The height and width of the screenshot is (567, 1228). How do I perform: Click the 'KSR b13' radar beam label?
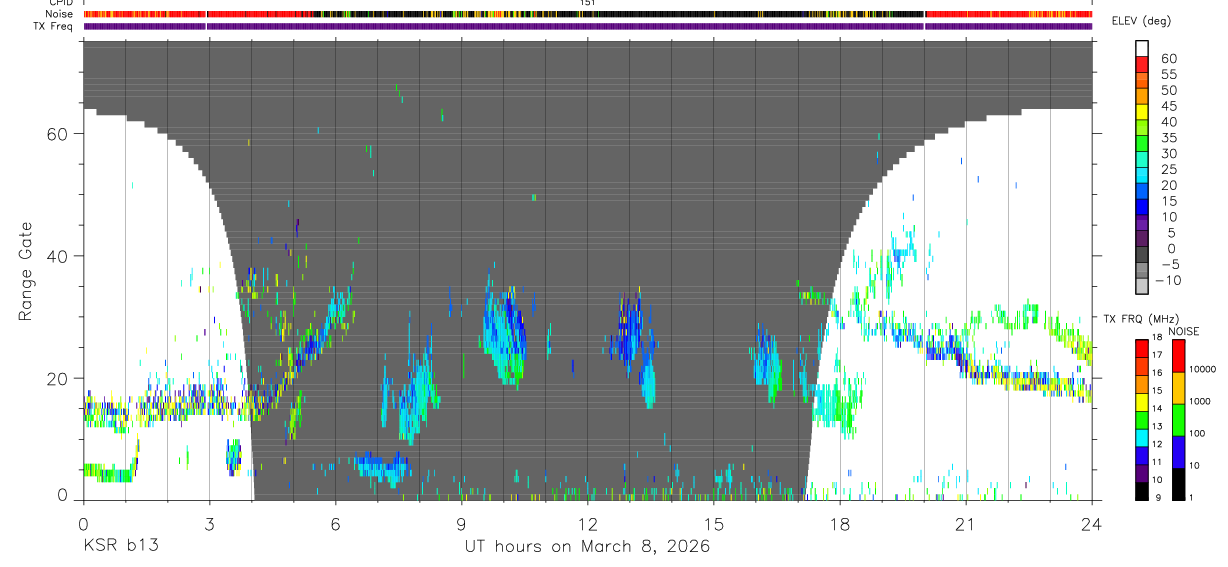pyautogui.click(x=120, y=546)
